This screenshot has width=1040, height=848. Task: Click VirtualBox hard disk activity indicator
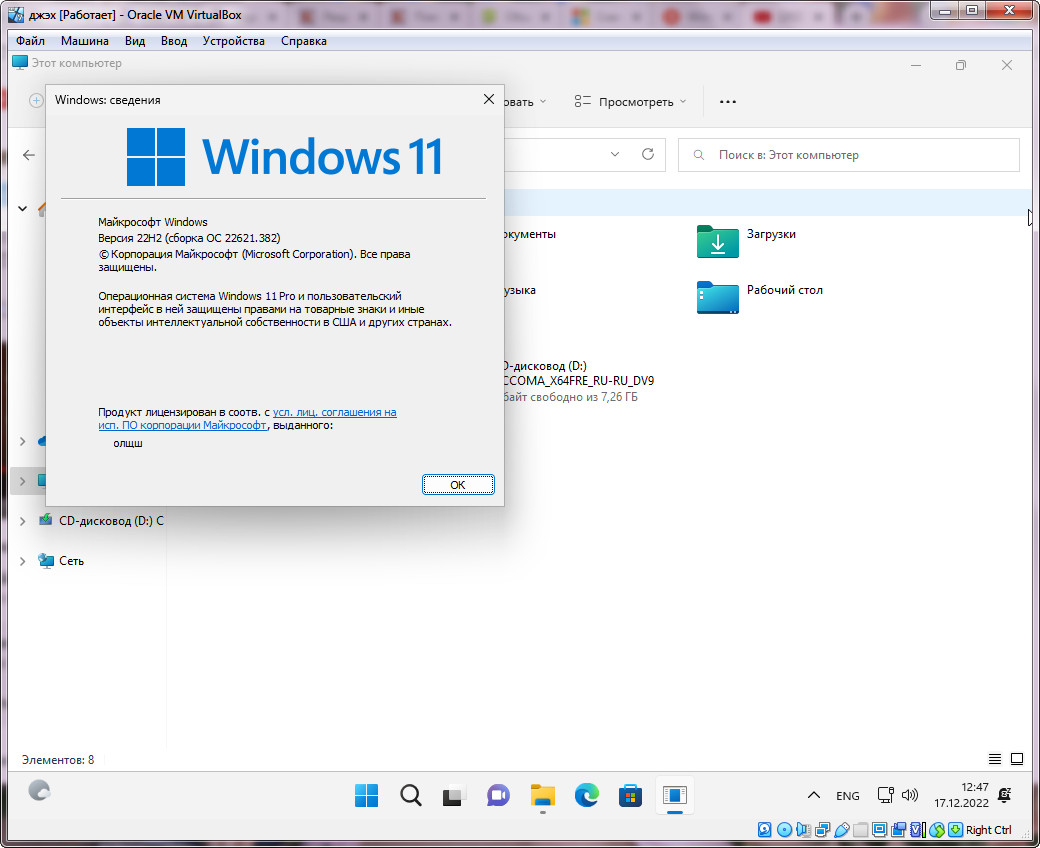[764, 829]
